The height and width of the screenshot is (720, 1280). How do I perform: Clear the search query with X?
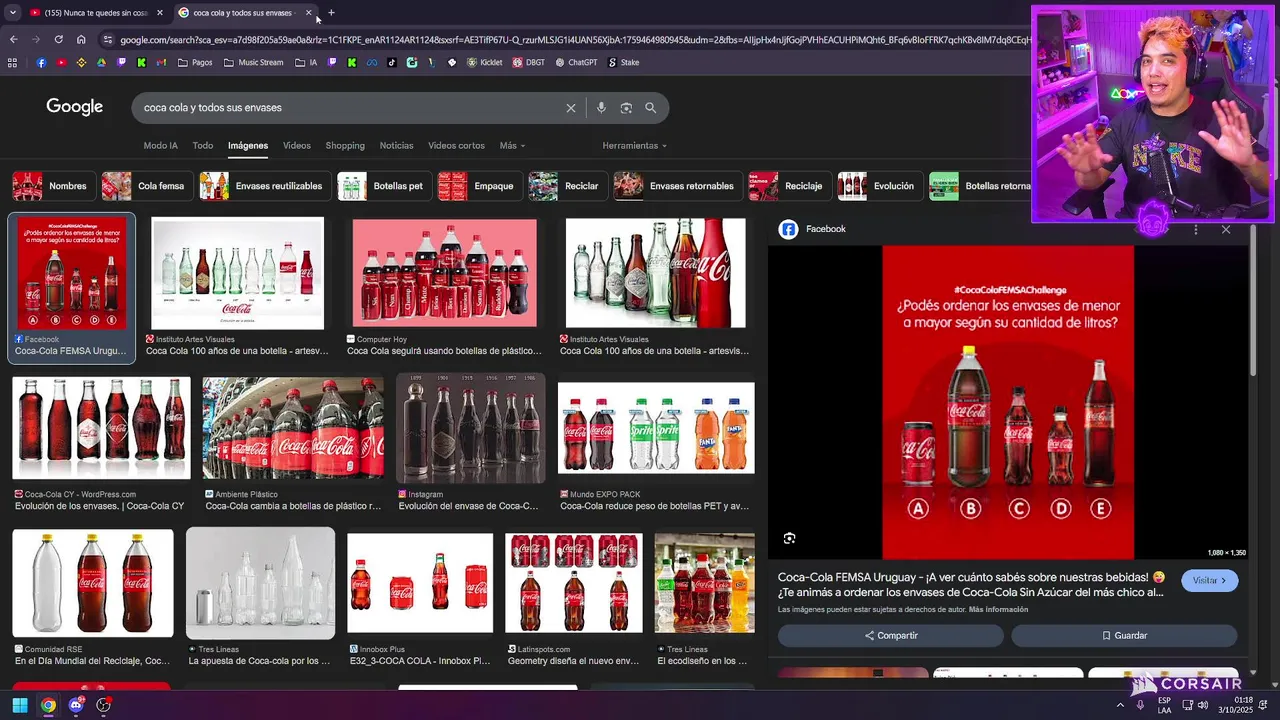point(571,108)
